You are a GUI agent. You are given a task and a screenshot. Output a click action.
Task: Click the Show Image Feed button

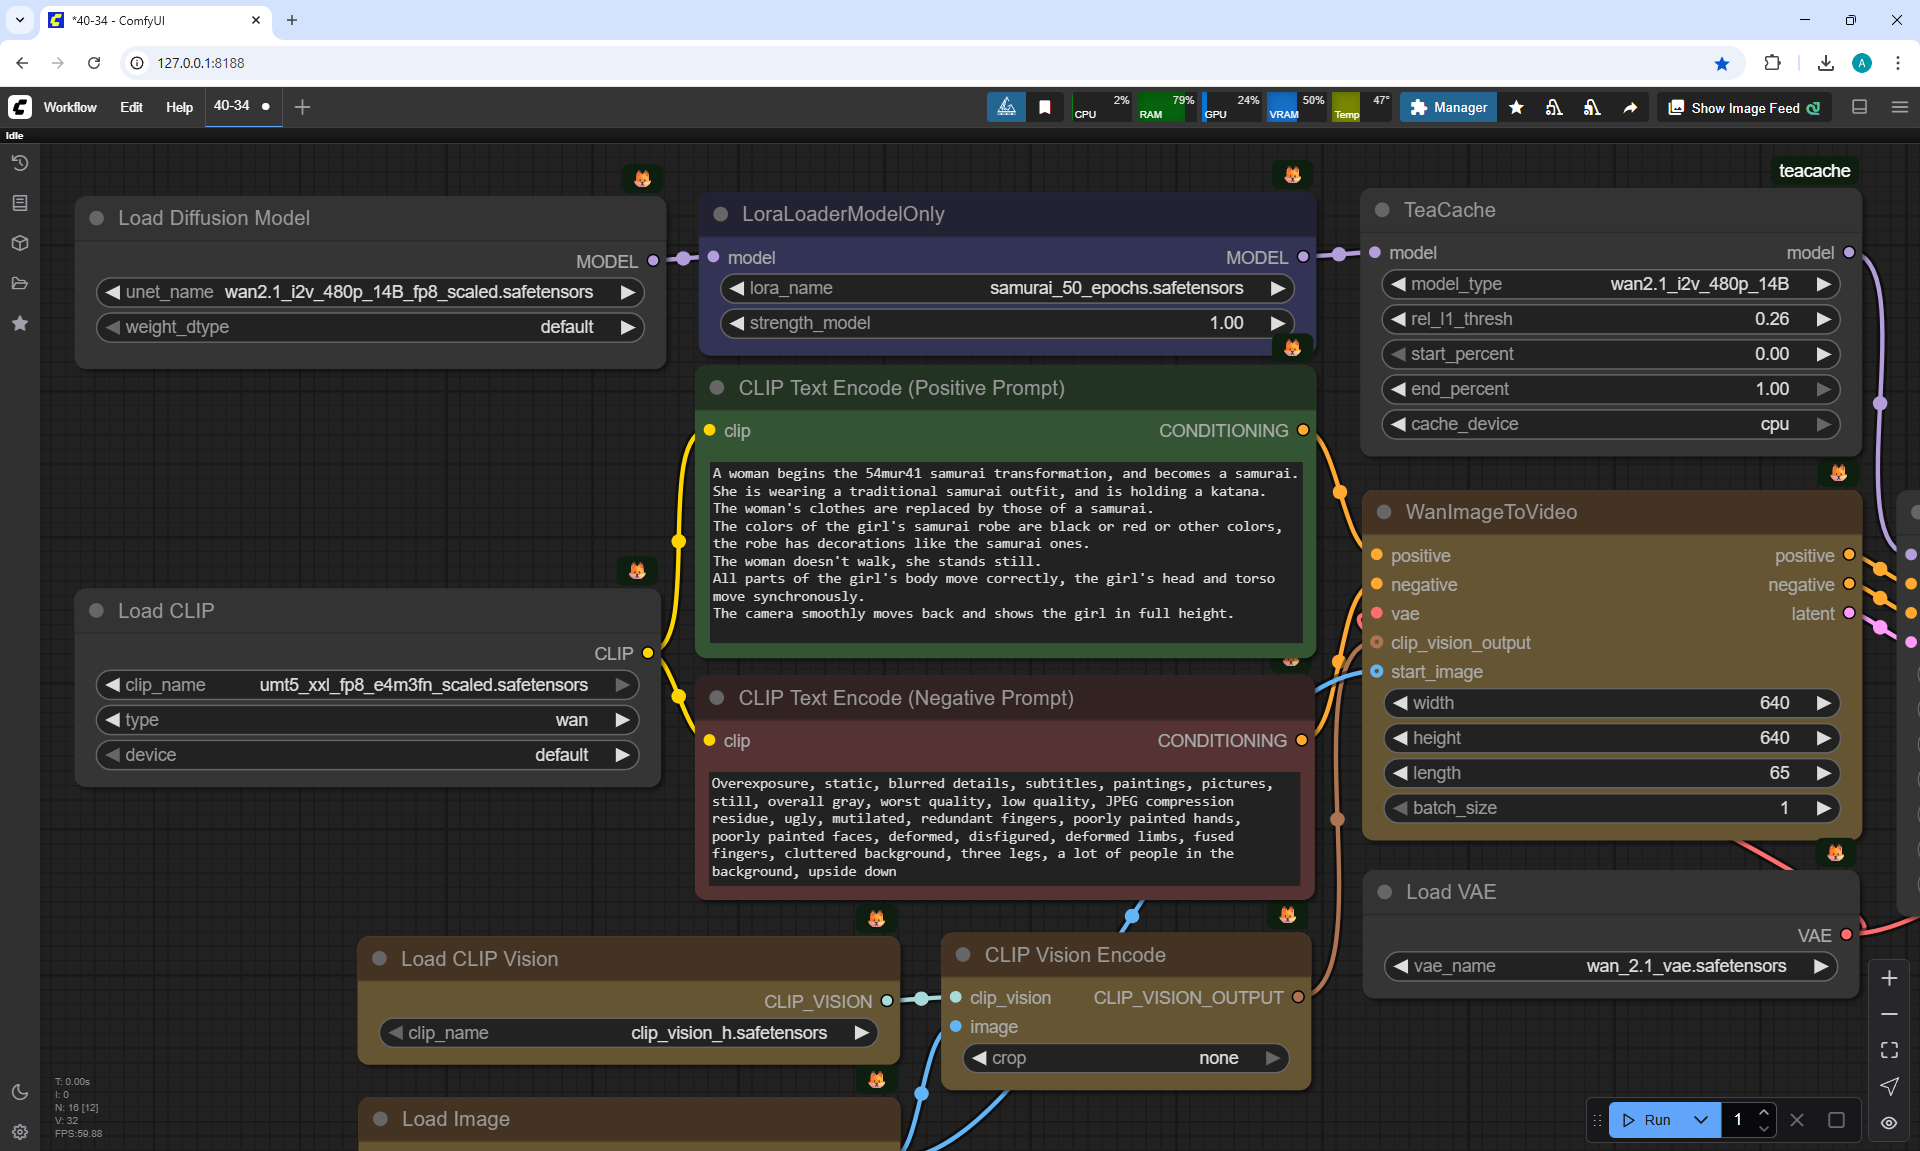tap(1744, 108)
